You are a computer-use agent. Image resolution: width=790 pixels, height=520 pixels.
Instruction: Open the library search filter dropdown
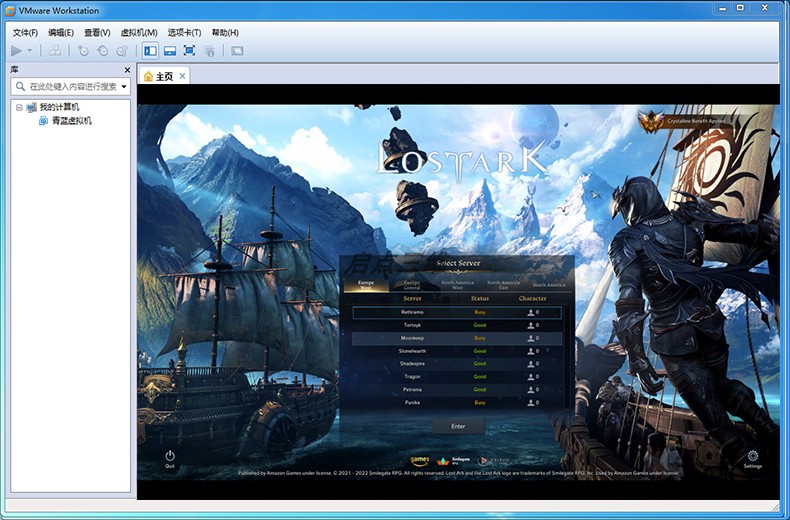pos(124,87)
